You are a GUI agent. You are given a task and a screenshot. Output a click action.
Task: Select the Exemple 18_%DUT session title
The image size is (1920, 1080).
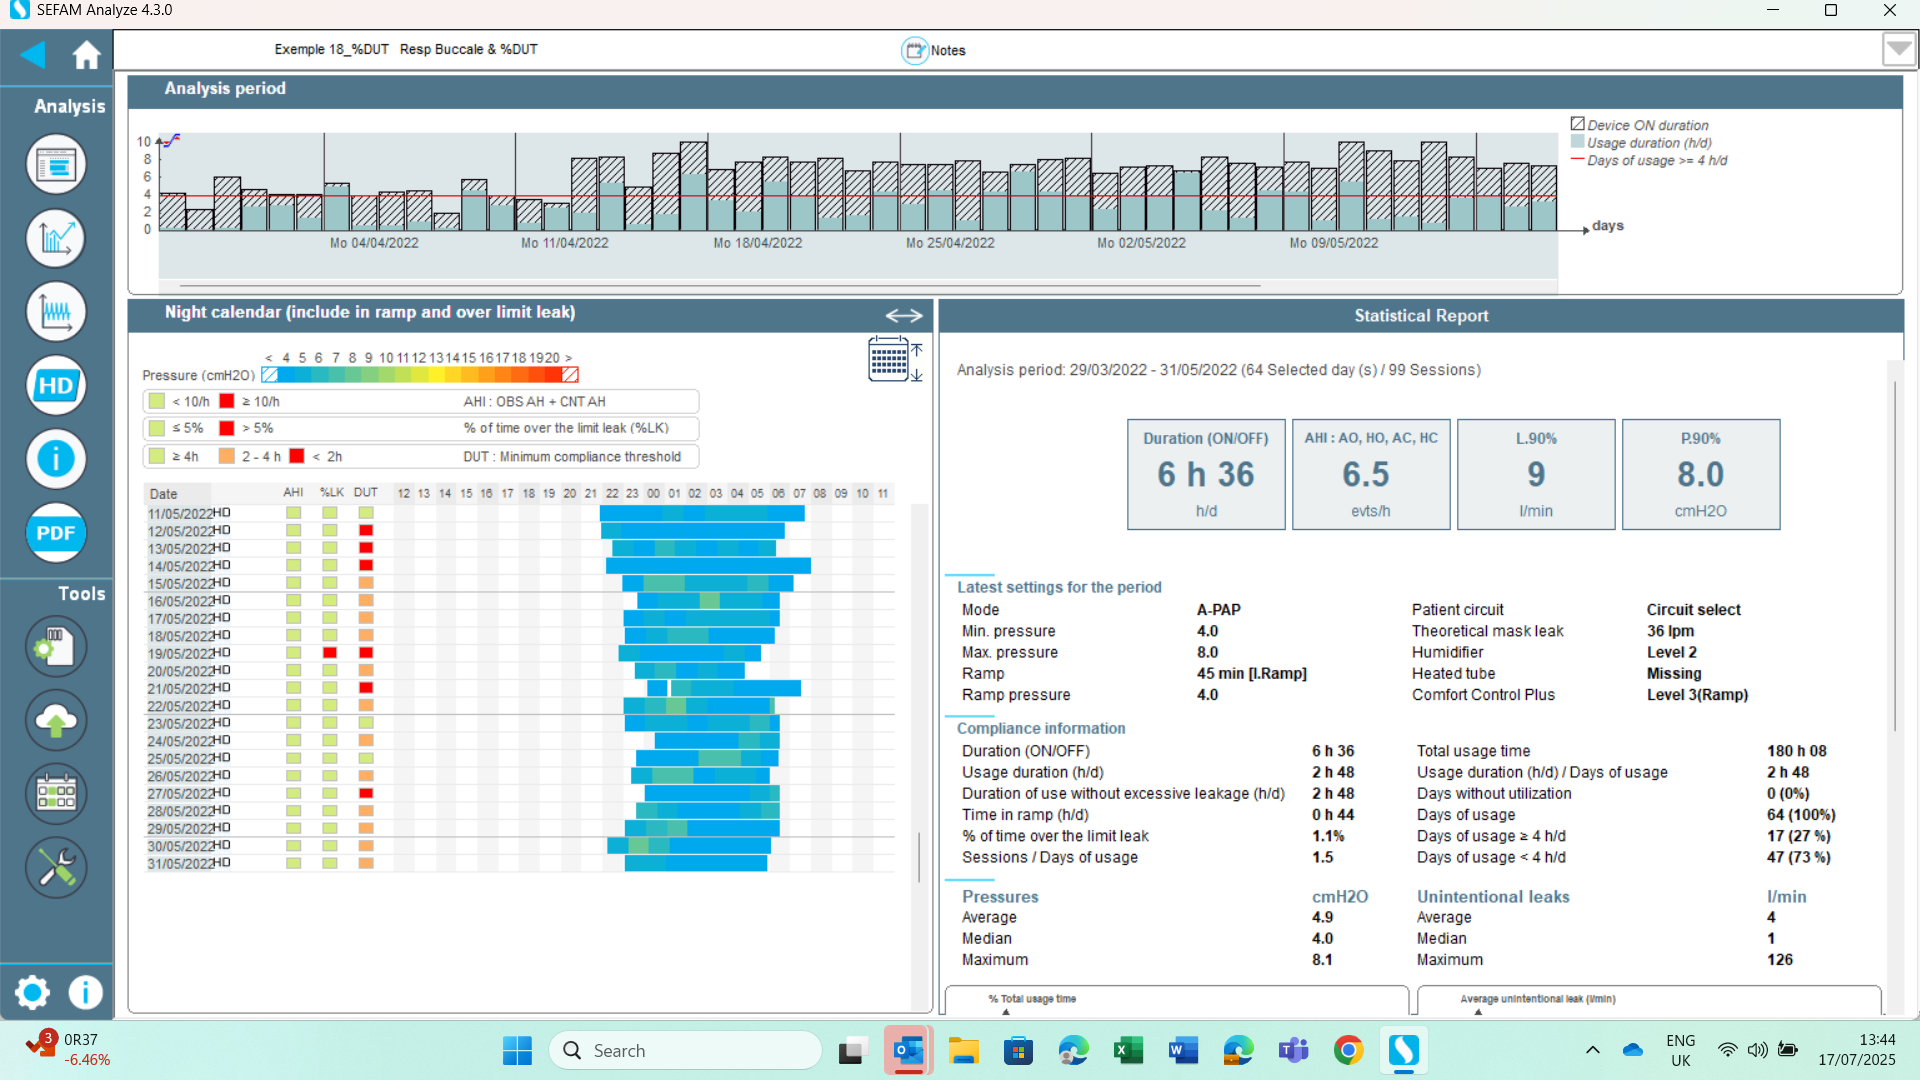(330, 48)
